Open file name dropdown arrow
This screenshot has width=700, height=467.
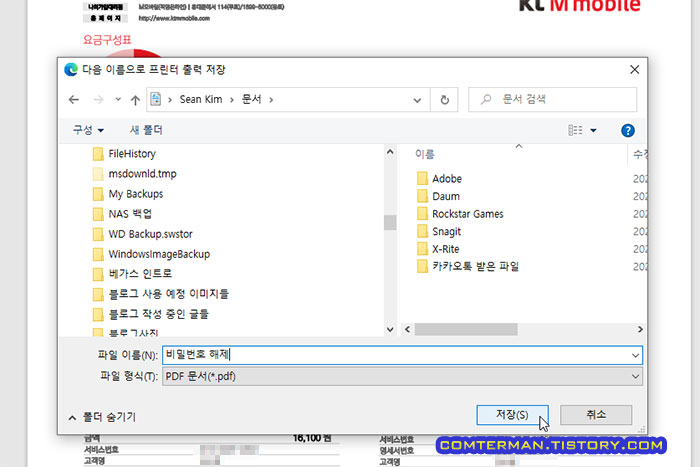pyautogui.click(x=635, y=356)
